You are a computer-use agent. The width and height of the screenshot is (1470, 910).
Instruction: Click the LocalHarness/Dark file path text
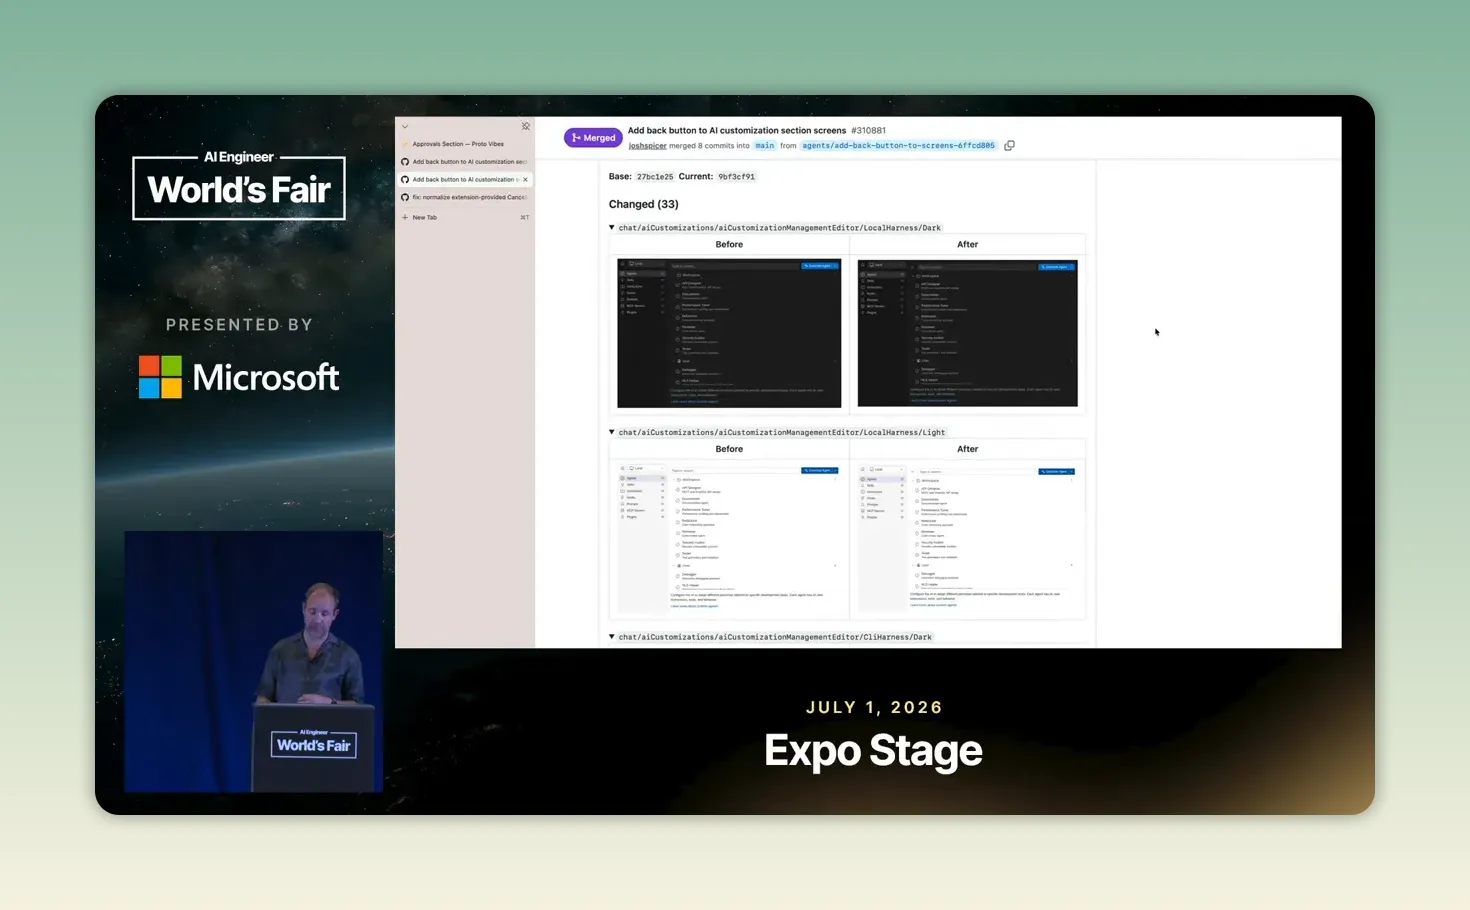click(780, 228)
